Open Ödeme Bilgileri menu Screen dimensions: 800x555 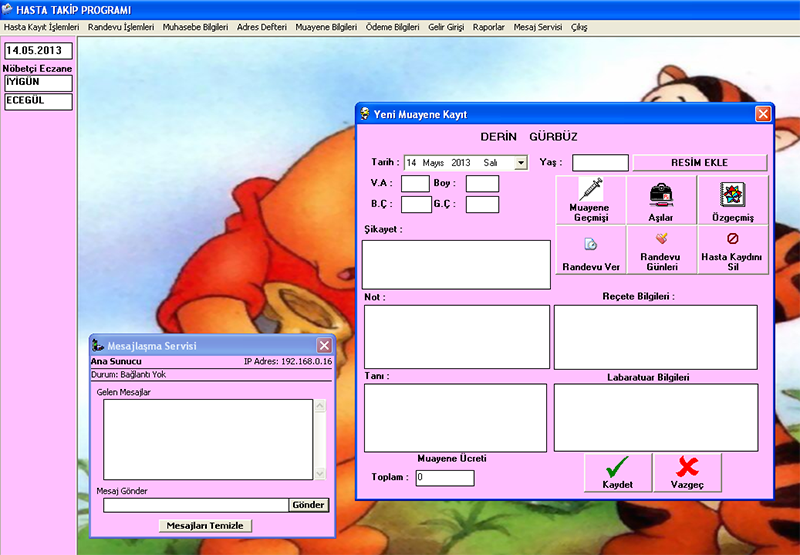pos(392,27)
